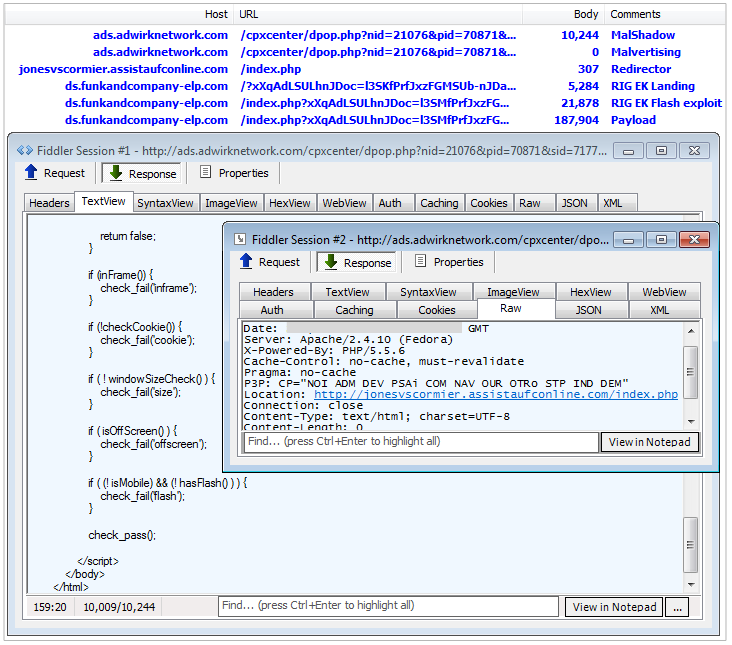732x645 pixels.
Task: Open Properties in Session #1 window
Action: pyautogui.click(x=206, y=173)
